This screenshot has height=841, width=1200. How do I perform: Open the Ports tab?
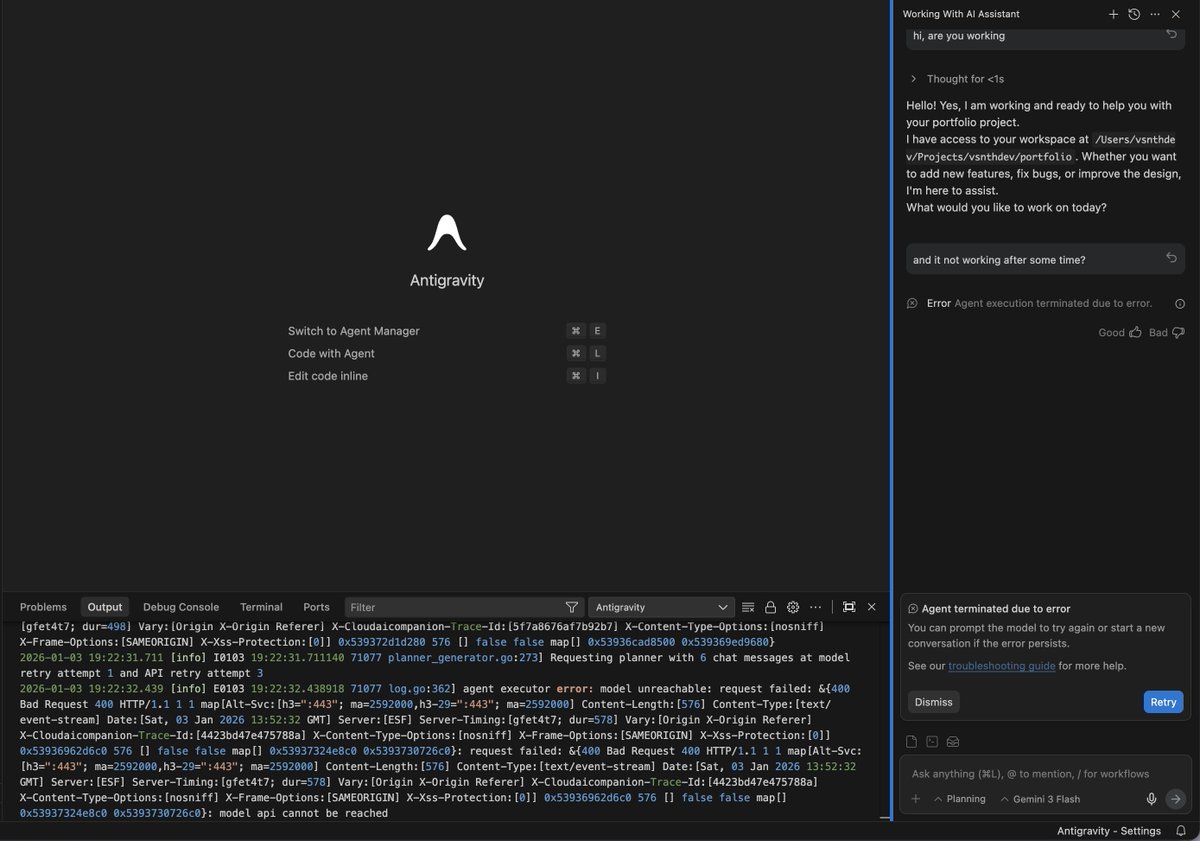316,607
